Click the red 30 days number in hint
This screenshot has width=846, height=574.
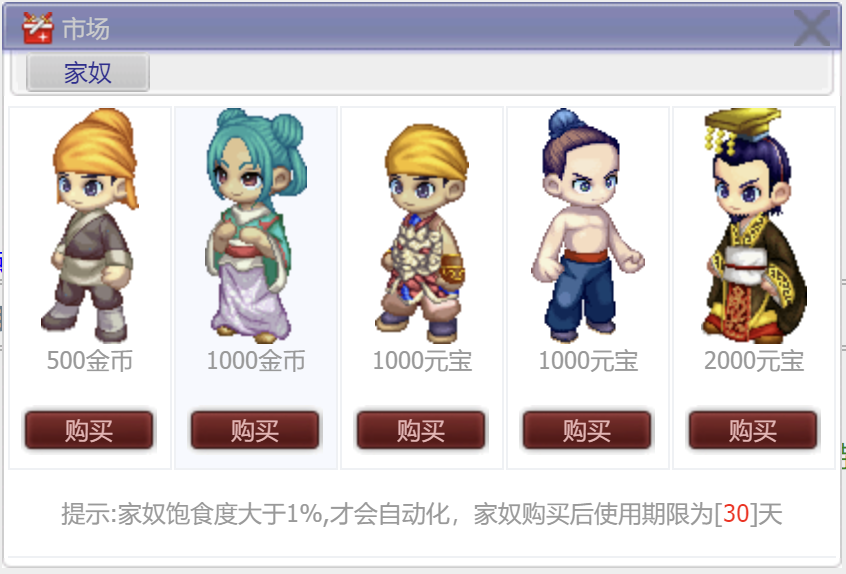[736, 513]
